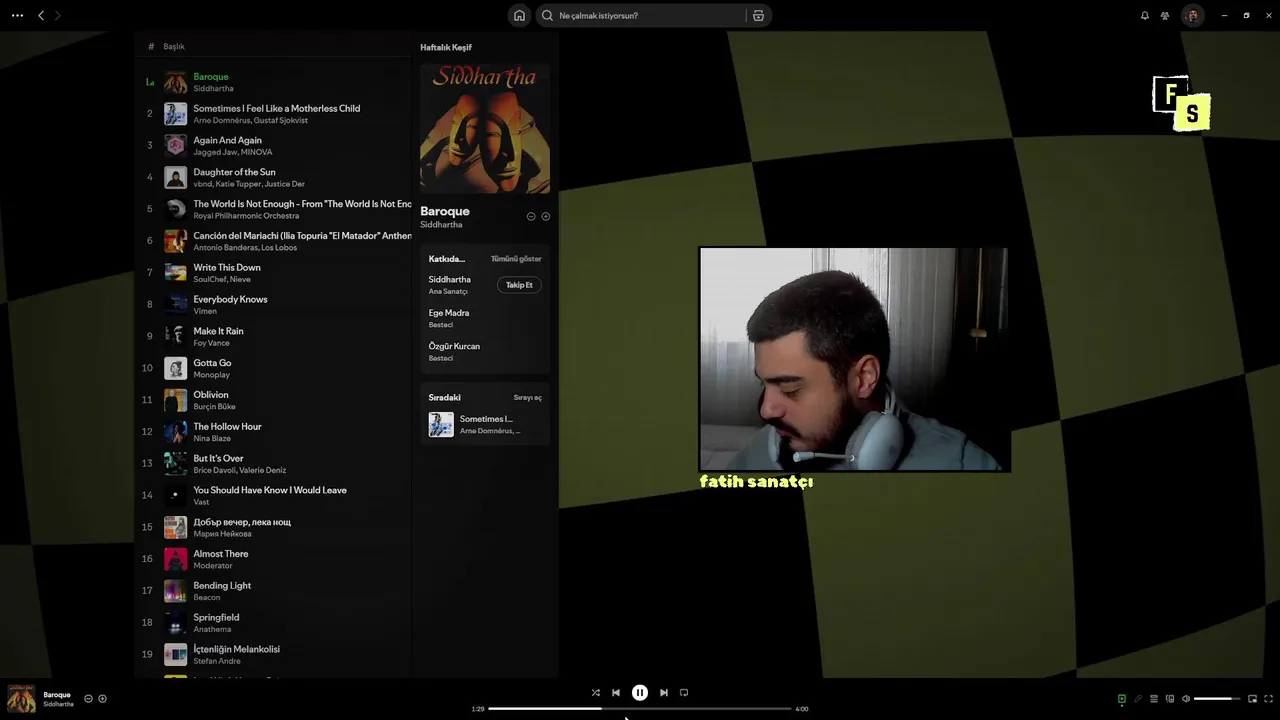Open the three-dots app menu

(17, 15)
